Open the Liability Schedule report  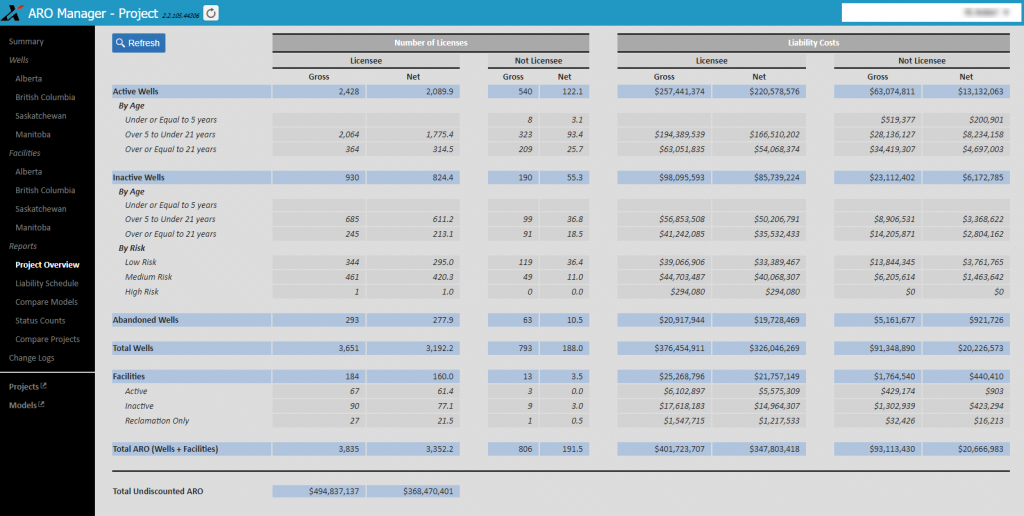point(47,283)
